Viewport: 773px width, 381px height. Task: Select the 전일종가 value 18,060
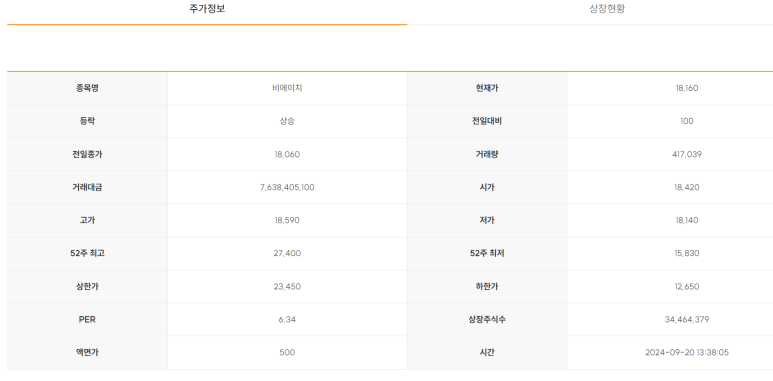pyautogui.click(x=287, y=154)
